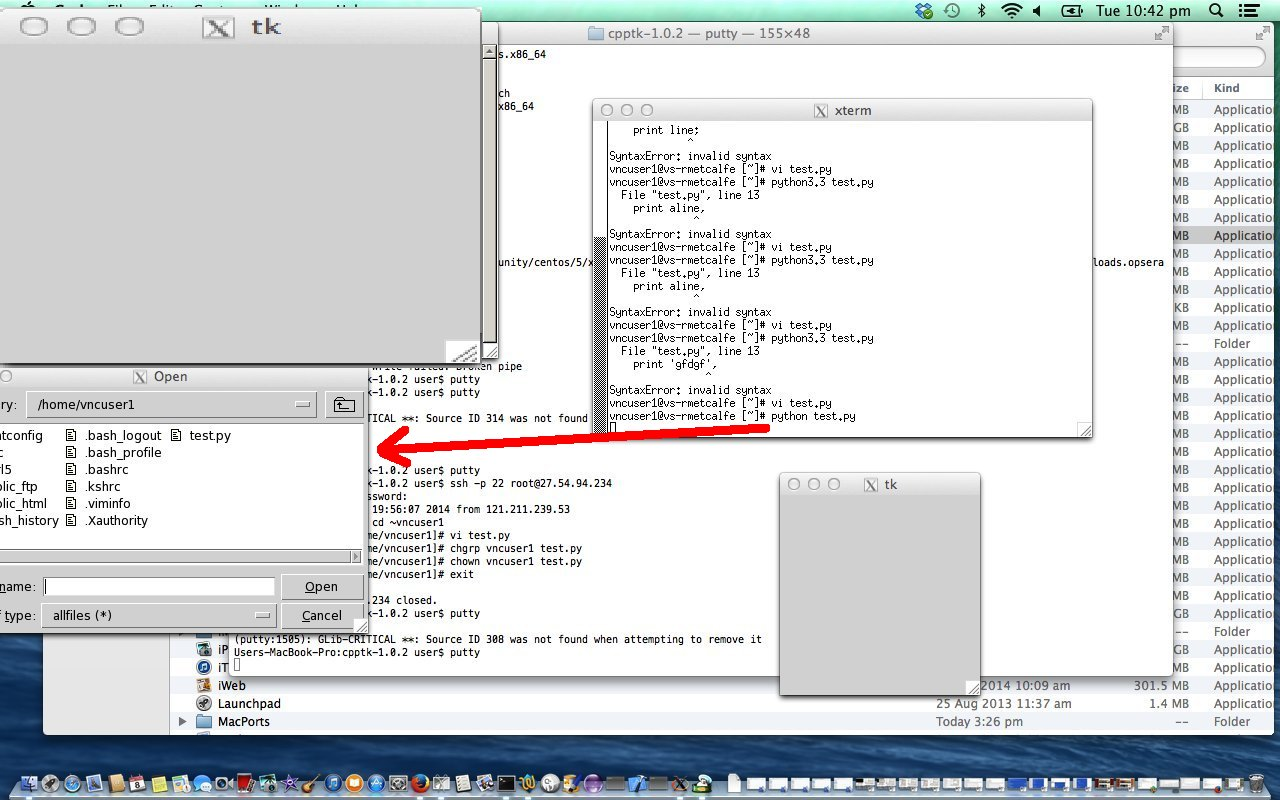Viewport: 1280px width, 800px height.
Task: Click the folder icon in putty window title
Action: [596, 33]
